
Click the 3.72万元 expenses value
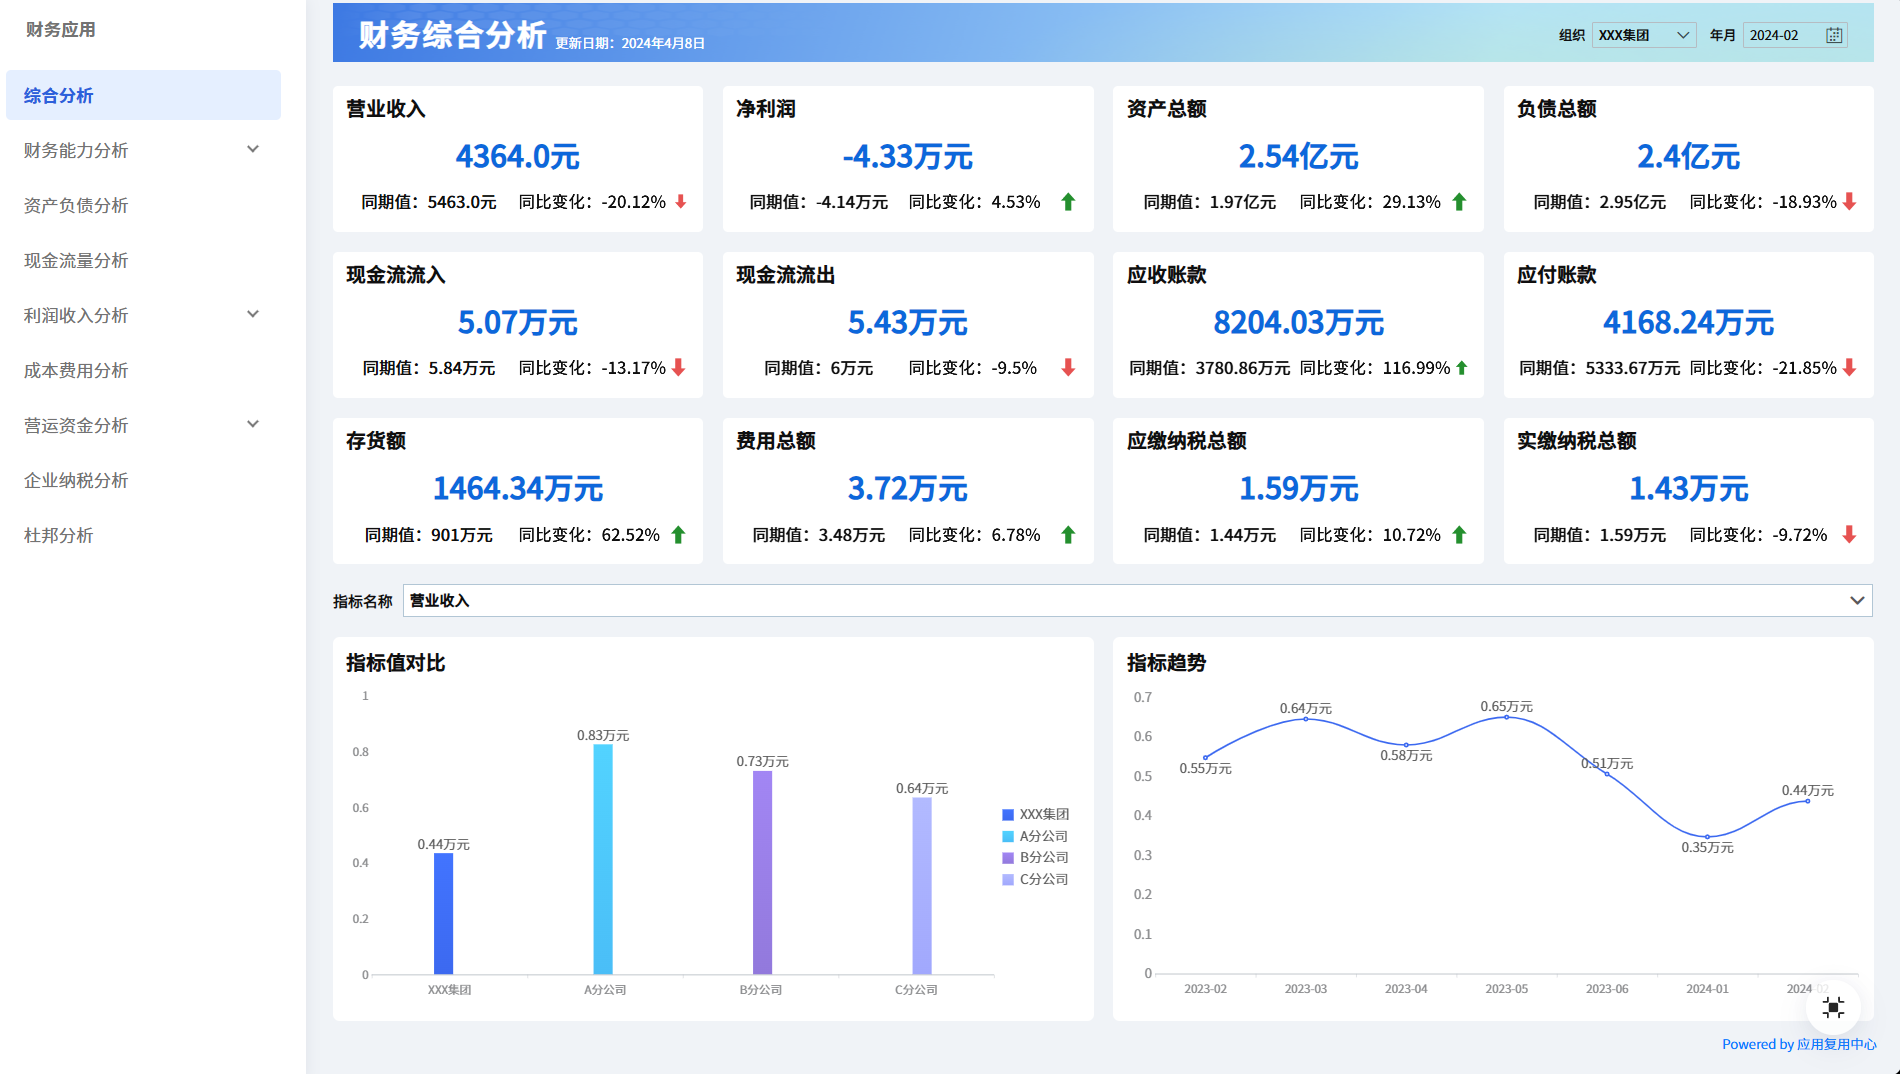(907, 489)
